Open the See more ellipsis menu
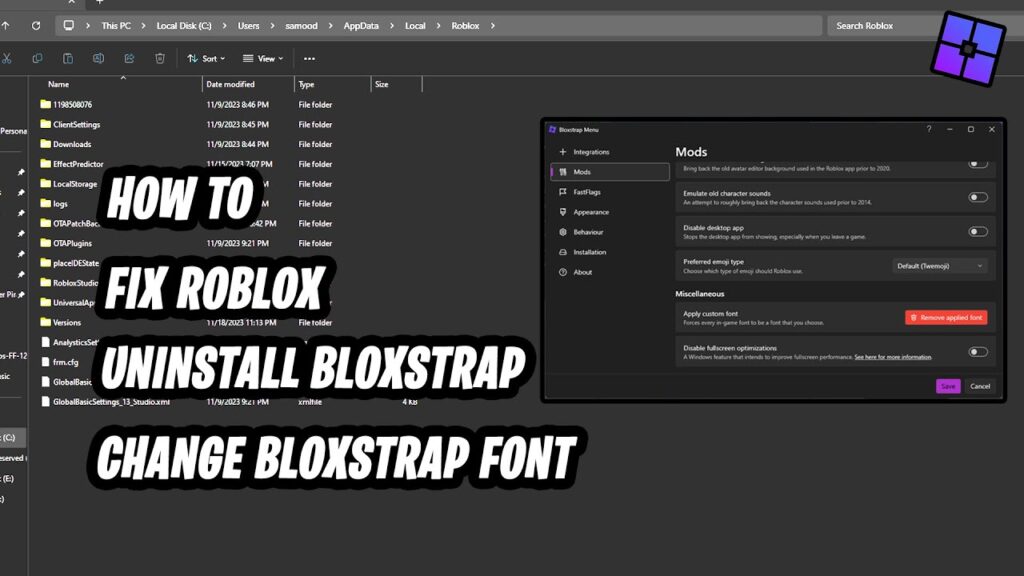1024x576 pixels. click(x=310, y=59)
